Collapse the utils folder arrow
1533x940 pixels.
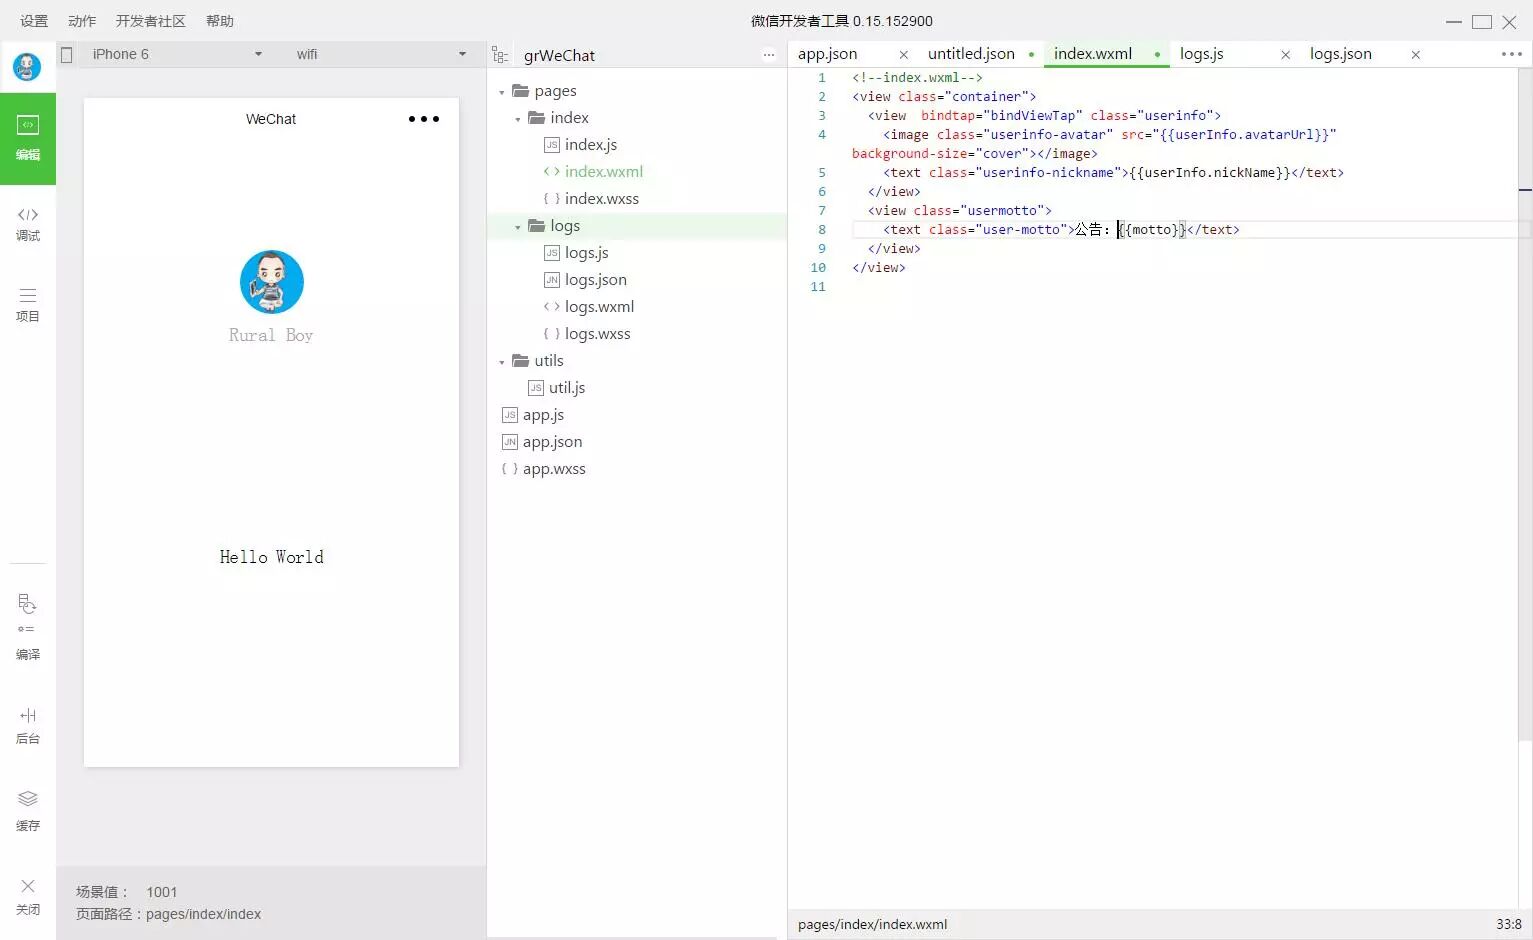coord(502,362)
